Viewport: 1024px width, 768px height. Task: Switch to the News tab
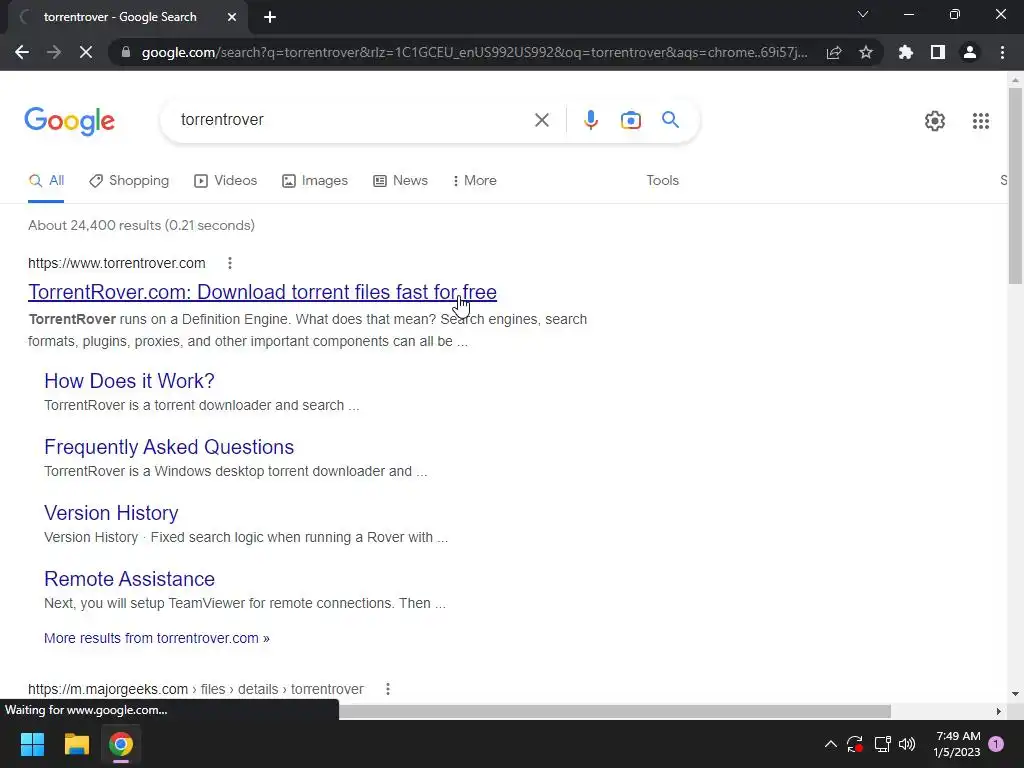[x=400, y=181]
